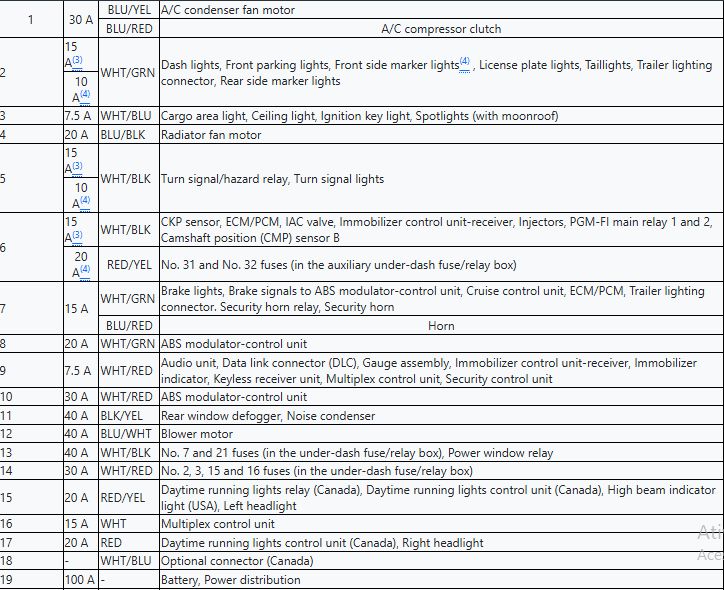Click the A/C compressor clutch cell
The width and height of the screenshot is (724, 590).
click(440, 29)
